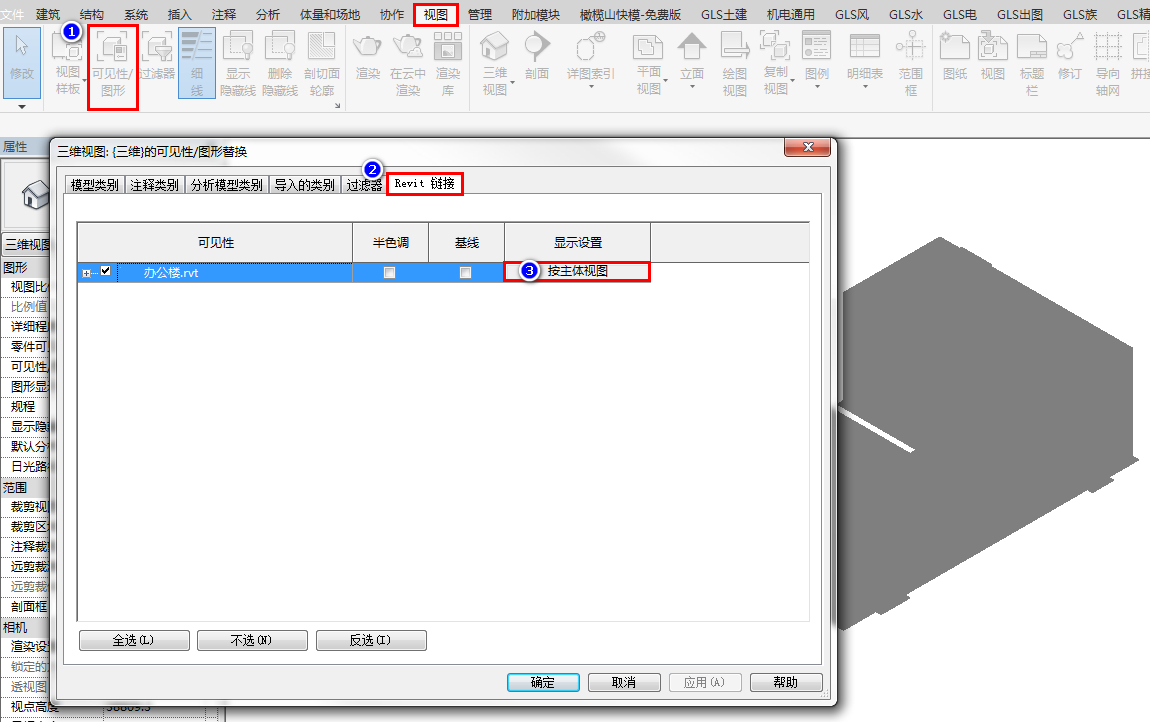Image resolution: width=1150 pixels, height=722 pixels.
Task: Open the 可见性/图形 visibility graphics tool
Action: click(x=112, y=66)
